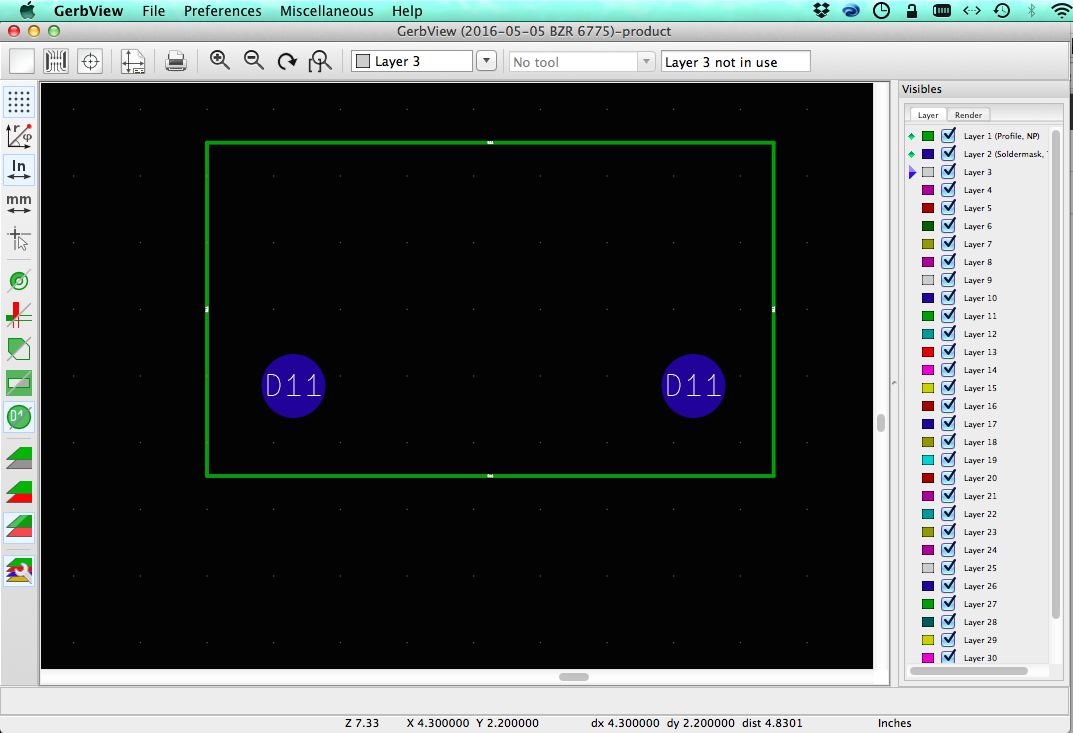
Task: Open the Layer 3 selection dropdown
Action: pyautogui.click(x=412, y=62)
